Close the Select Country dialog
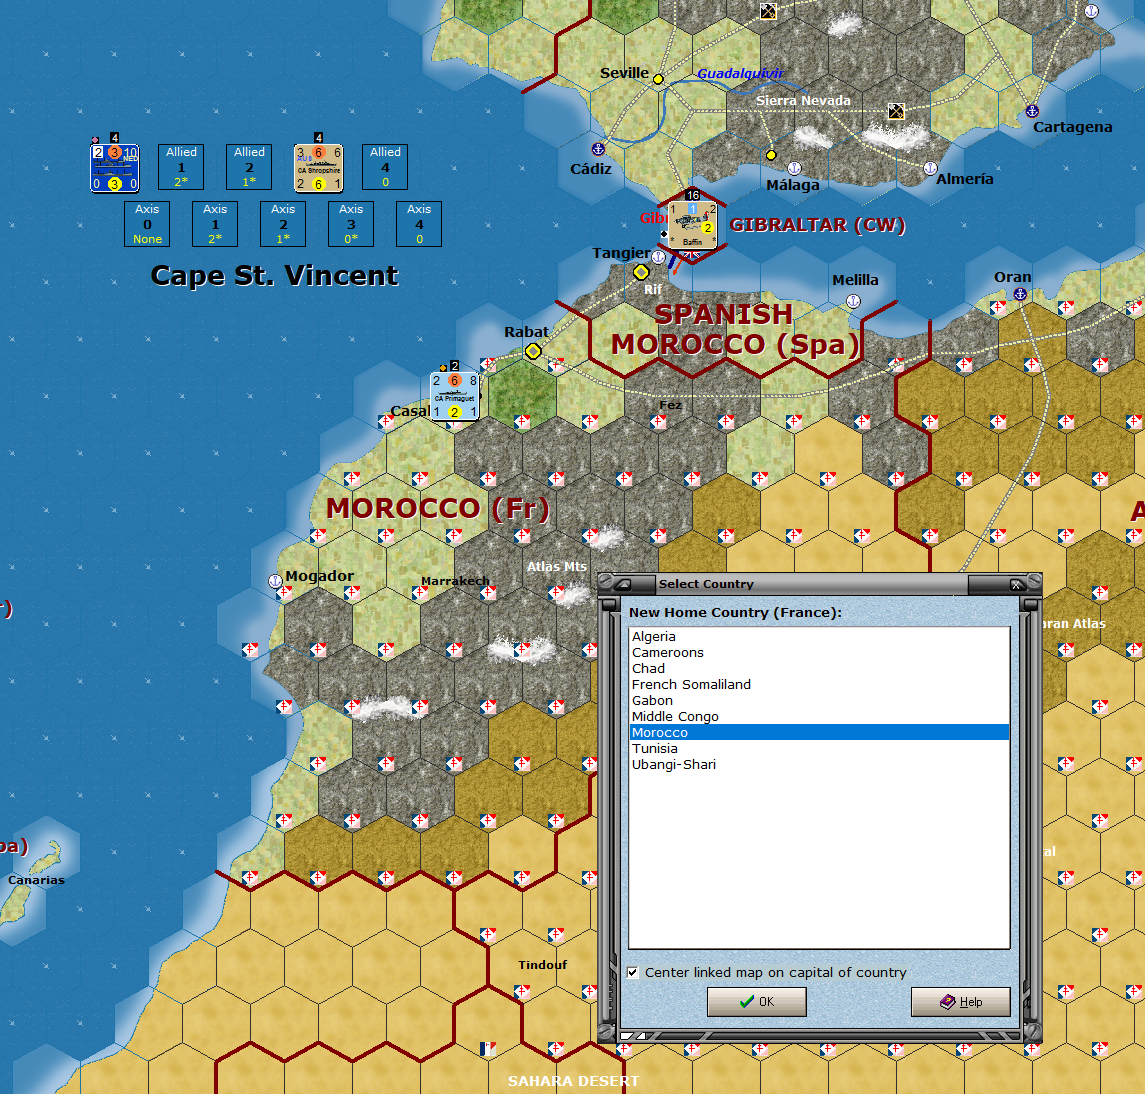The image size is (1145, 1094). [1016, 584]
